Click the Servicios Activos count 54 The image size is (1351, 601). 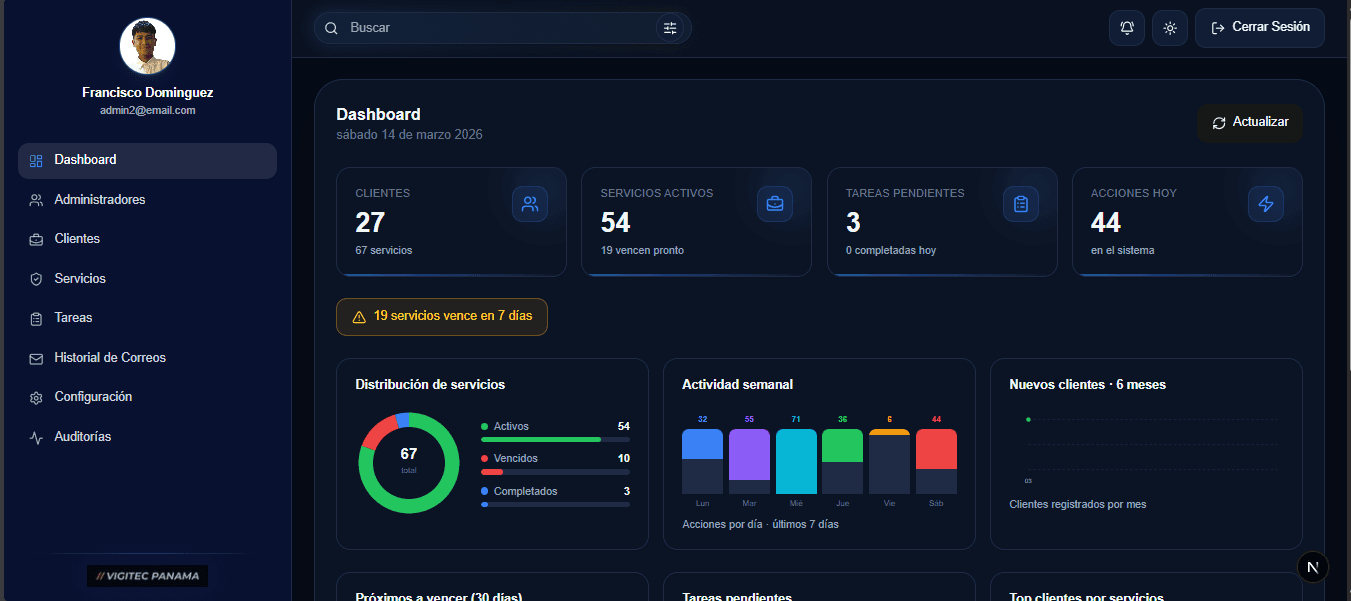click(x=616, y=222)
